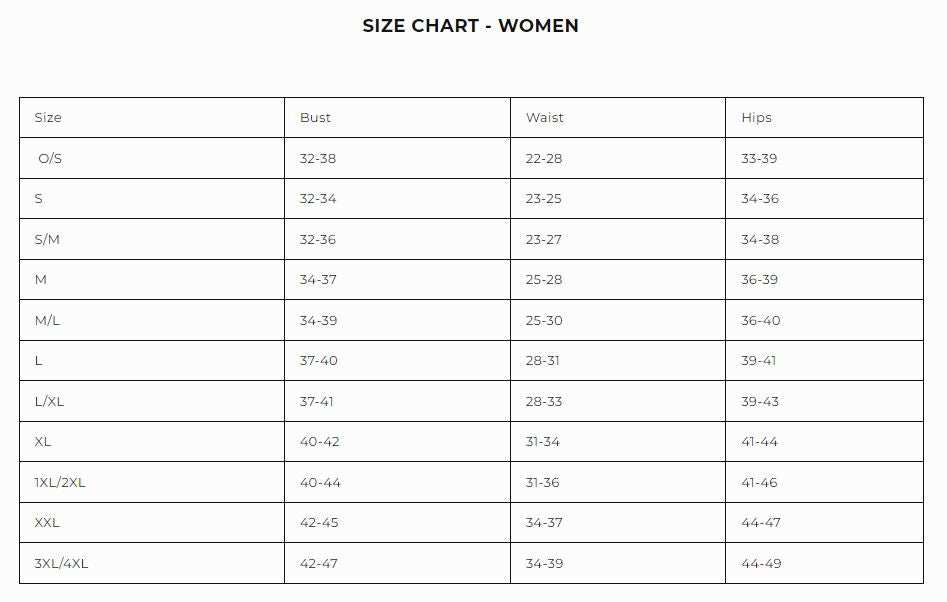Screen dimensions: 947x602
Task: Select waist value '28-33' for L/XL
Action: click(544, 402)
